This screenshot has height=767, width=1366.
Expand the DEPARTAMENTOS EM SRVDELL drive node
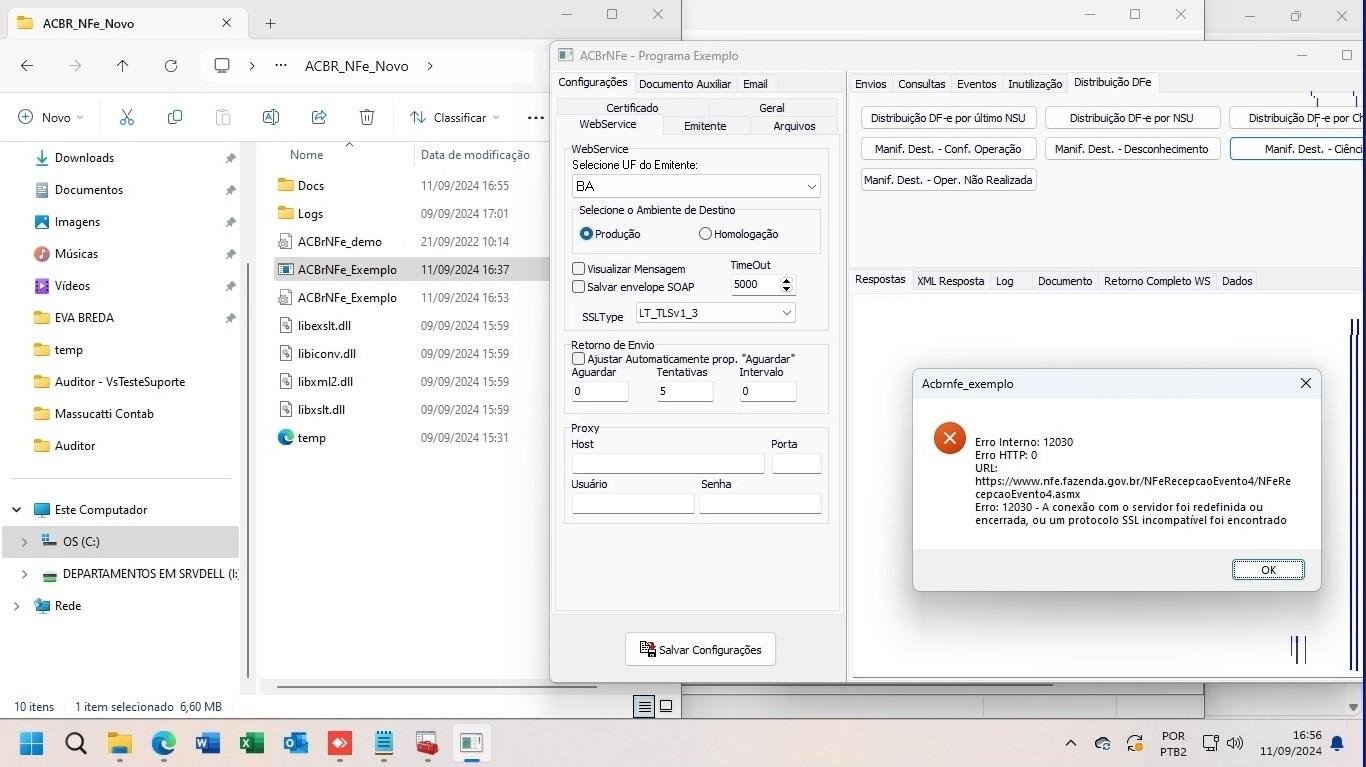pyautogui.click(x=24, y=574)
